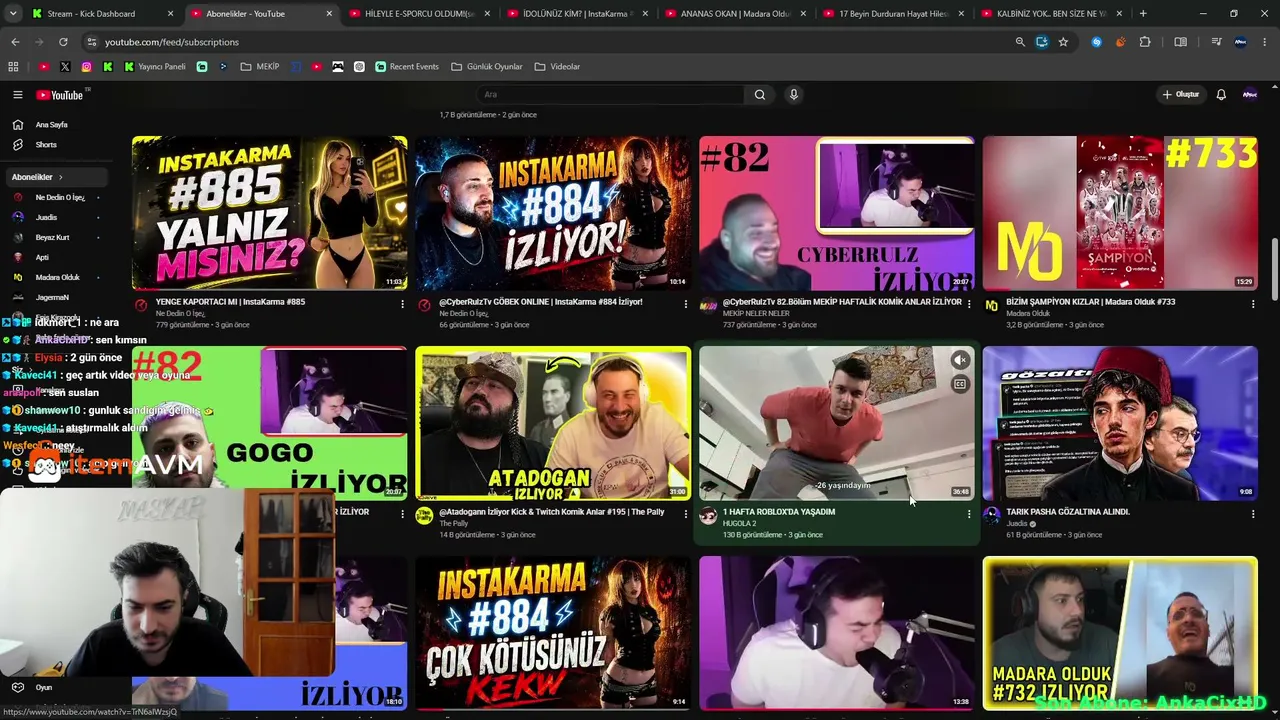Switch to the 17 Beyin Durduran Hayat Hilesi tab
The image size is (1280, 720).
[x=896, y=14]
